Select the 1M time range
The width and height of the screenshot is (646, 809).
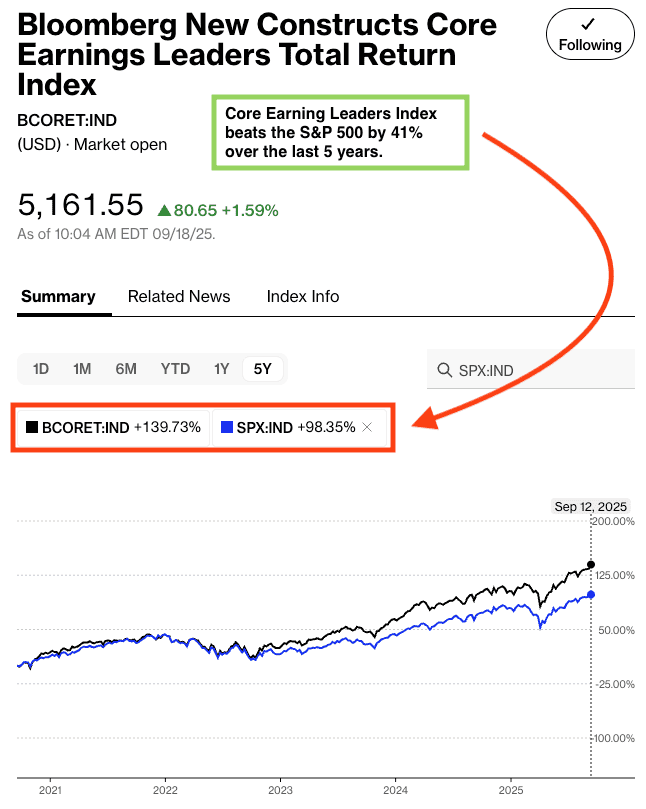point(82,369)
